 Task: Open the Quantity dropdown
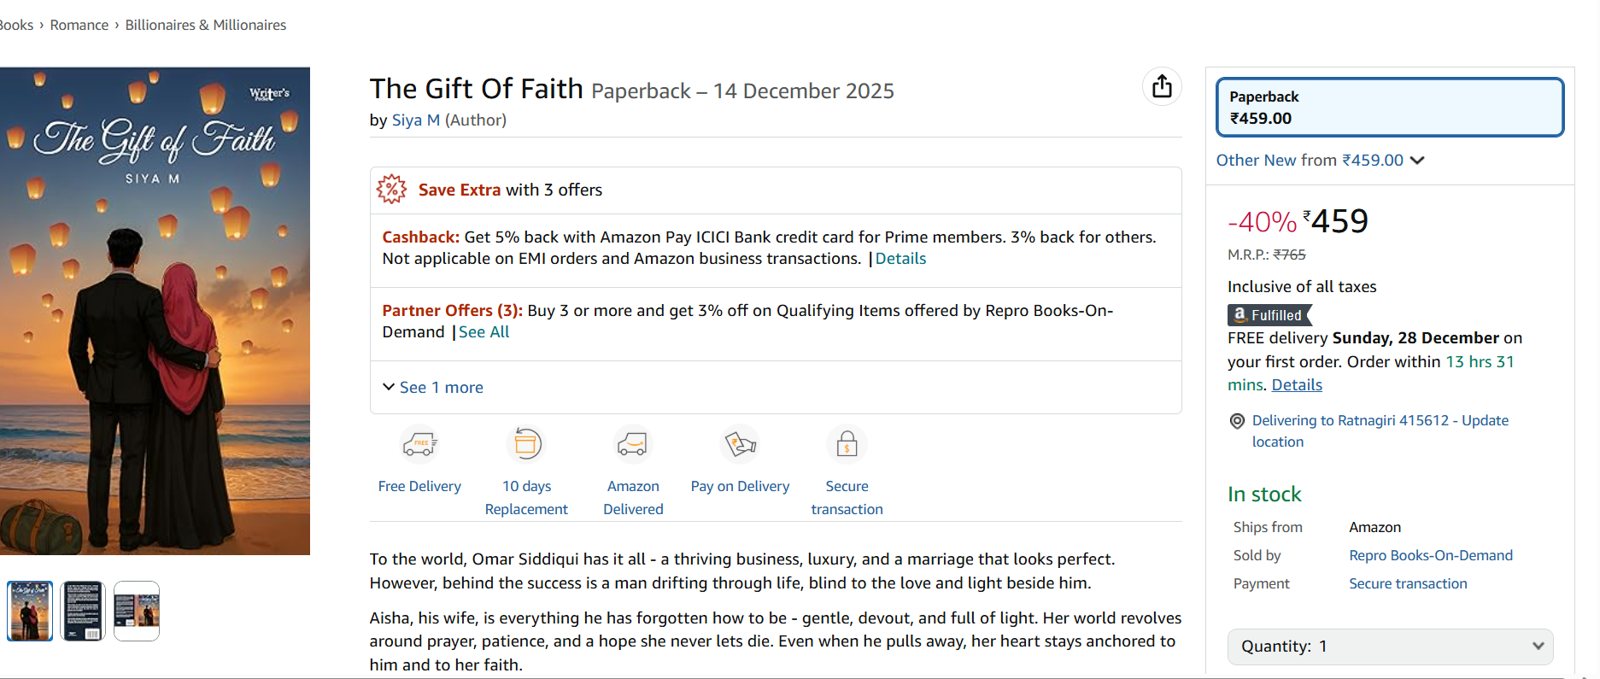coord(1390,646)
